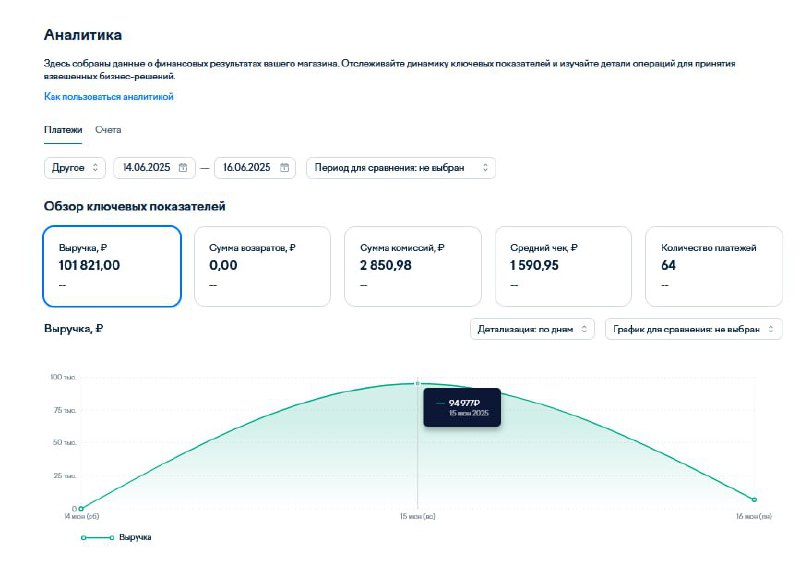Select the Количество платежей metric card
The image size is (800, 566).
[x=714, y=266]
